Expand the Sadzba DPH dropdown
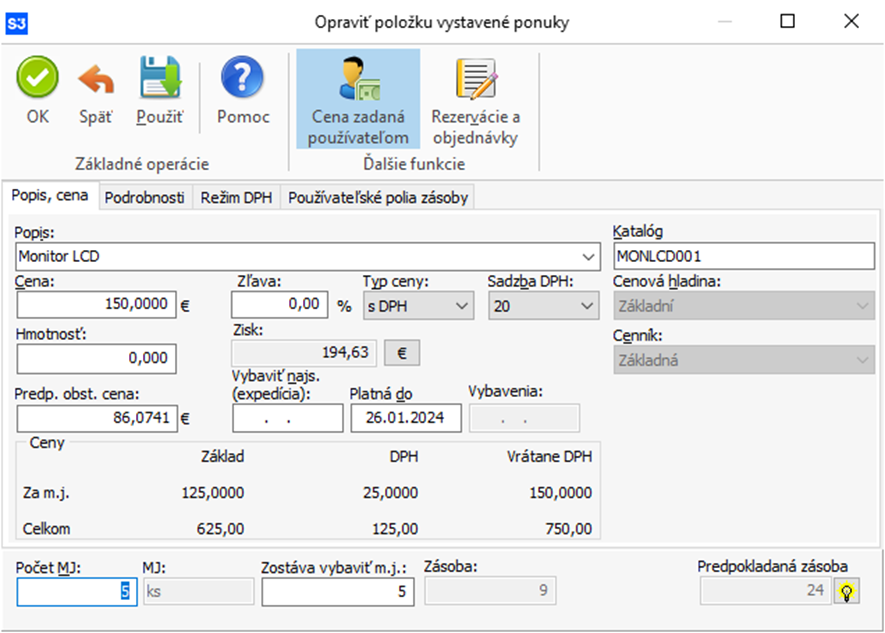885x633 pixels. click(x=587, y=306)
